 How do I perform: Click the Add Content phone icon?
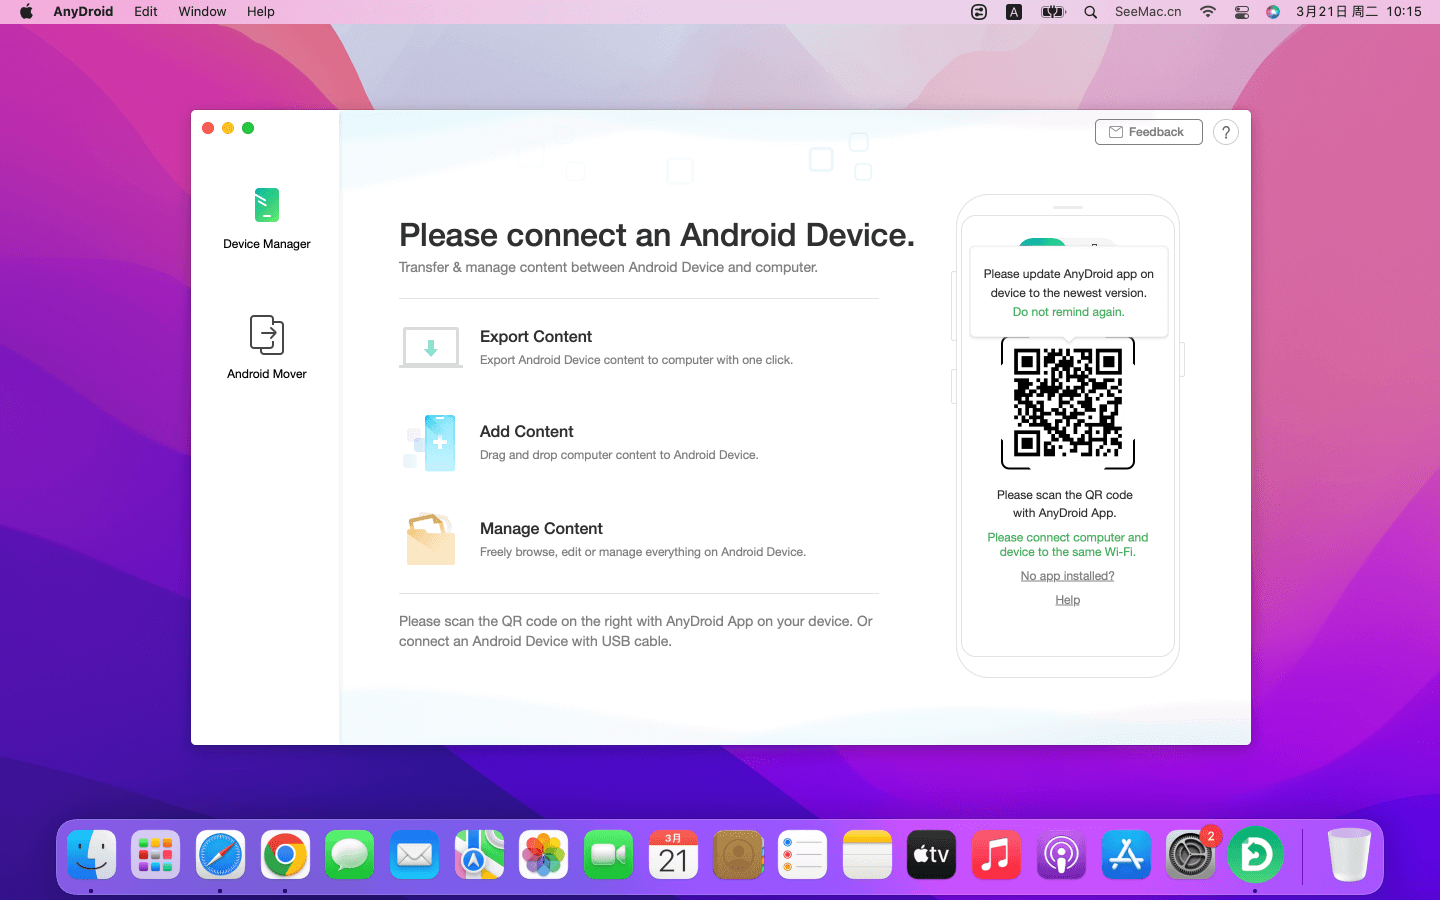tap(431, 443)
